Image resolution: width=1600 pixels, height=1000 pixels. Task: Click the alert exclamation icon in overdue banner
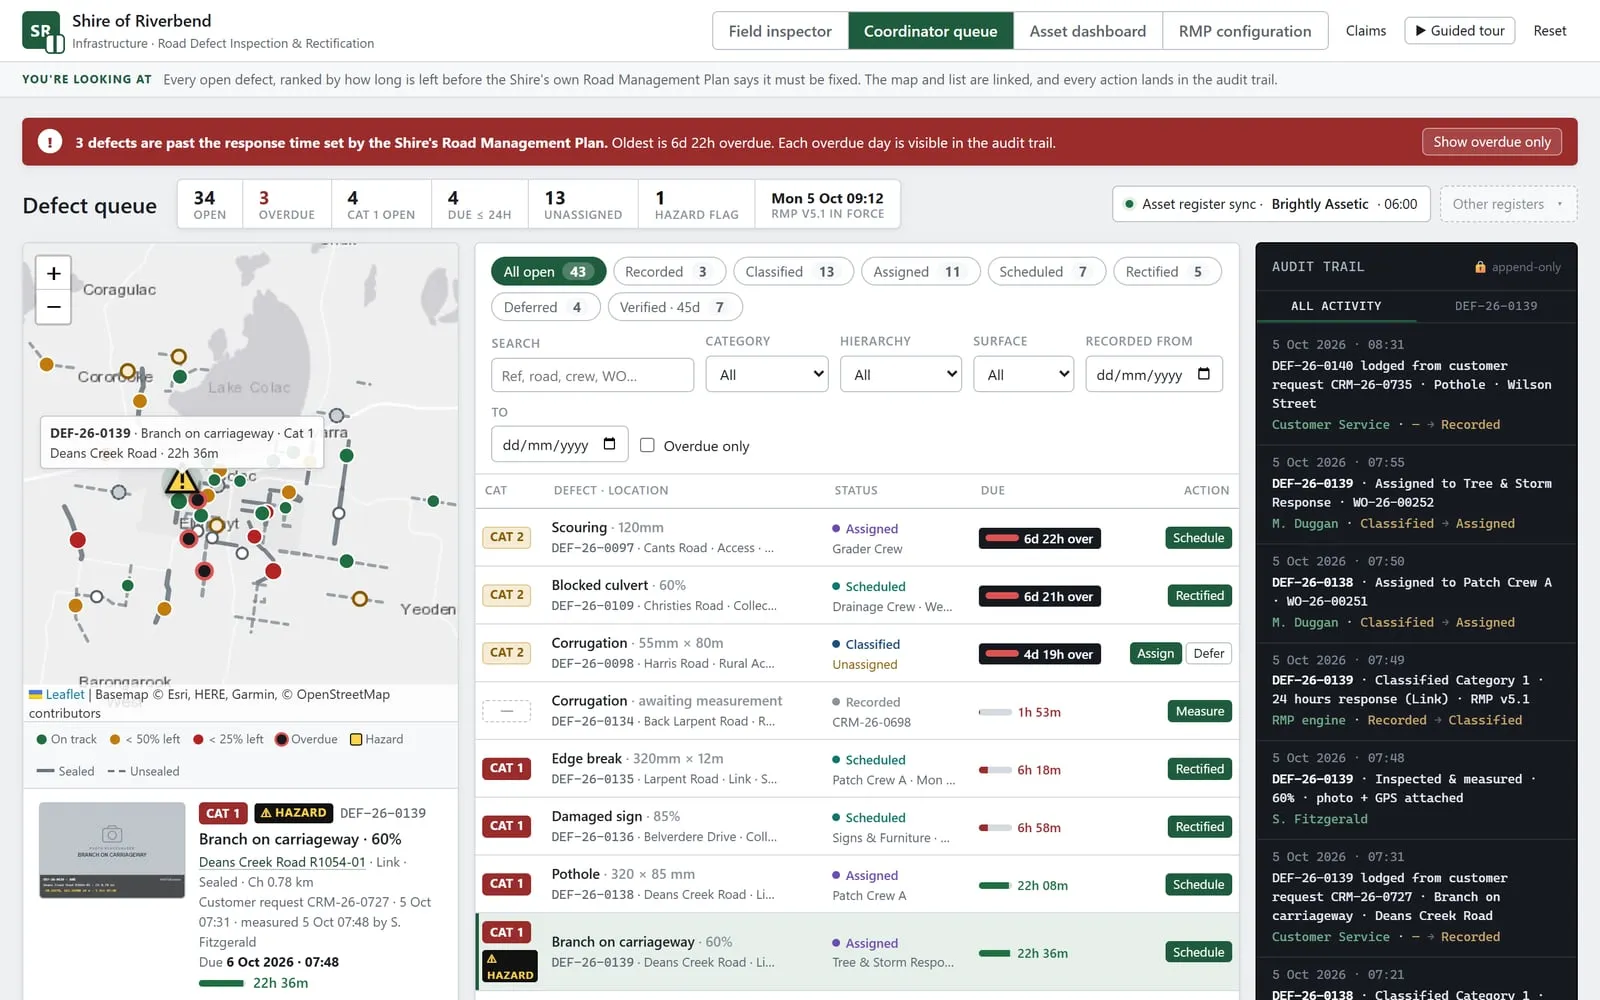pyautogui.click(x=50, y=142)
